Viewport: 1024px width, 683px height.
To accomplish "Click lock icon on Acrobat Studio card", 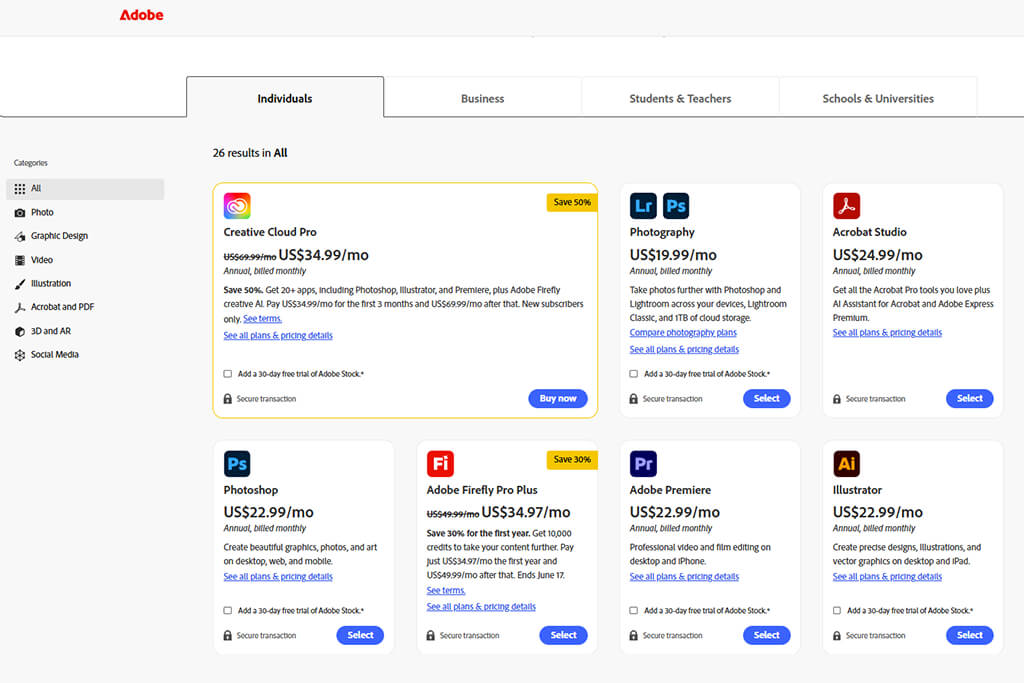I will pyautogui.click(x=837, y=398).
